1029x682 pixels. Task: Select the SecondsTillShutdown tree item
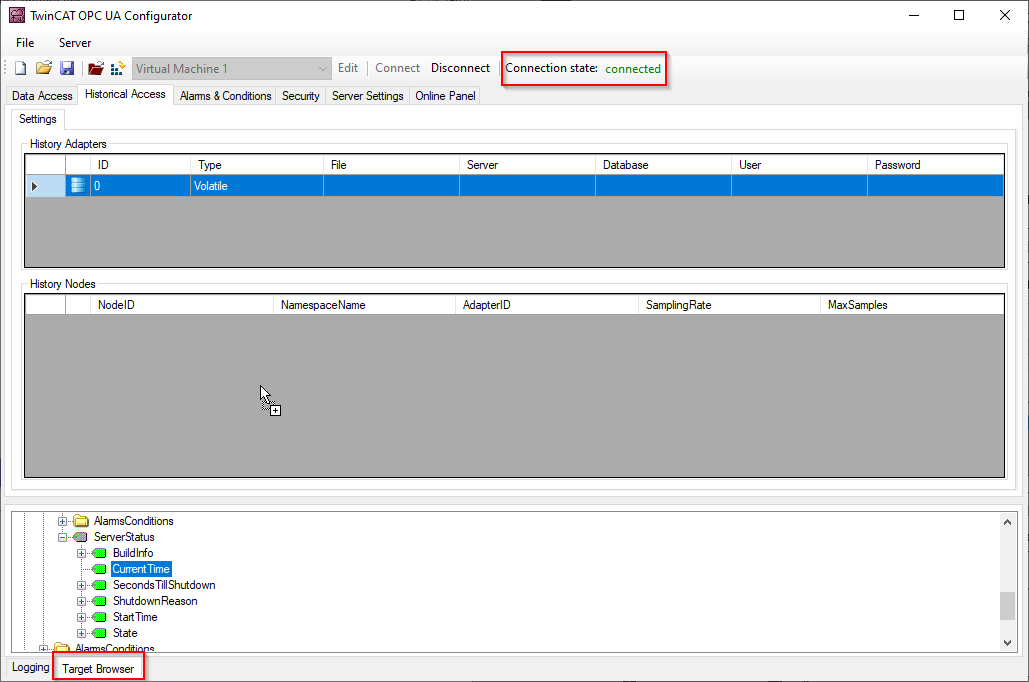click(164, 586)
